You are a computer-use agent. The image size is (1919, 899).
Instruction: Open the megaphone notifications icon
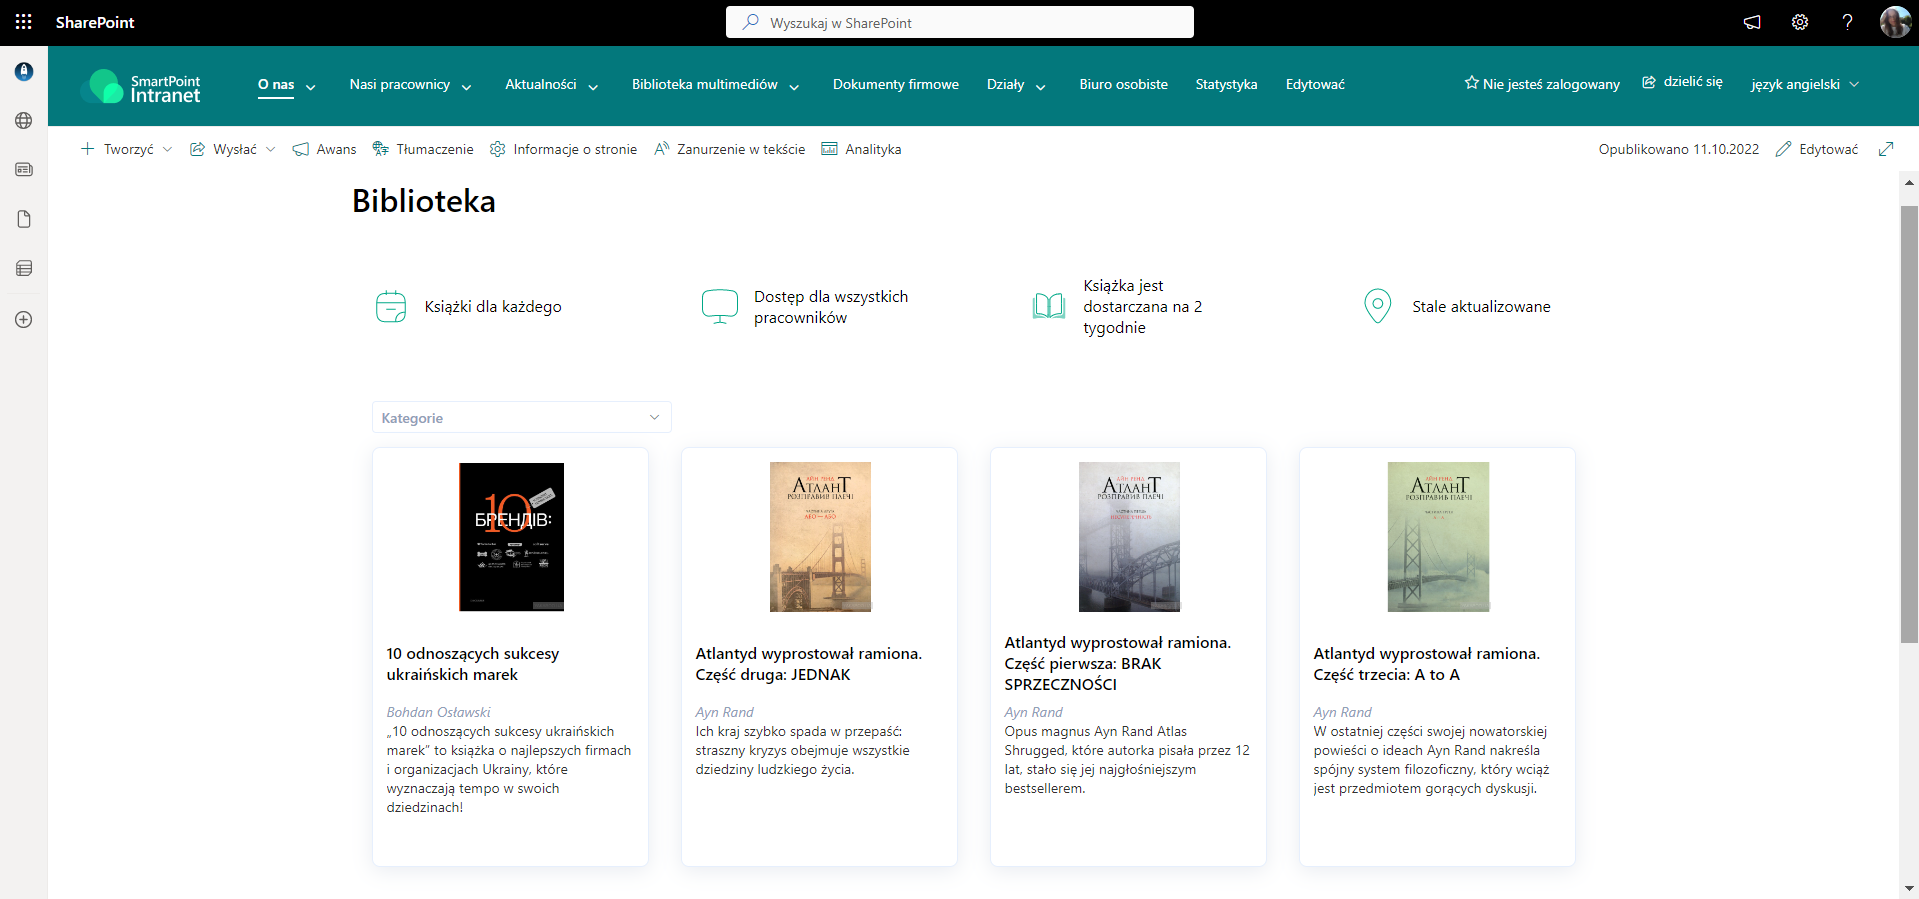(x=1752, y=22)
